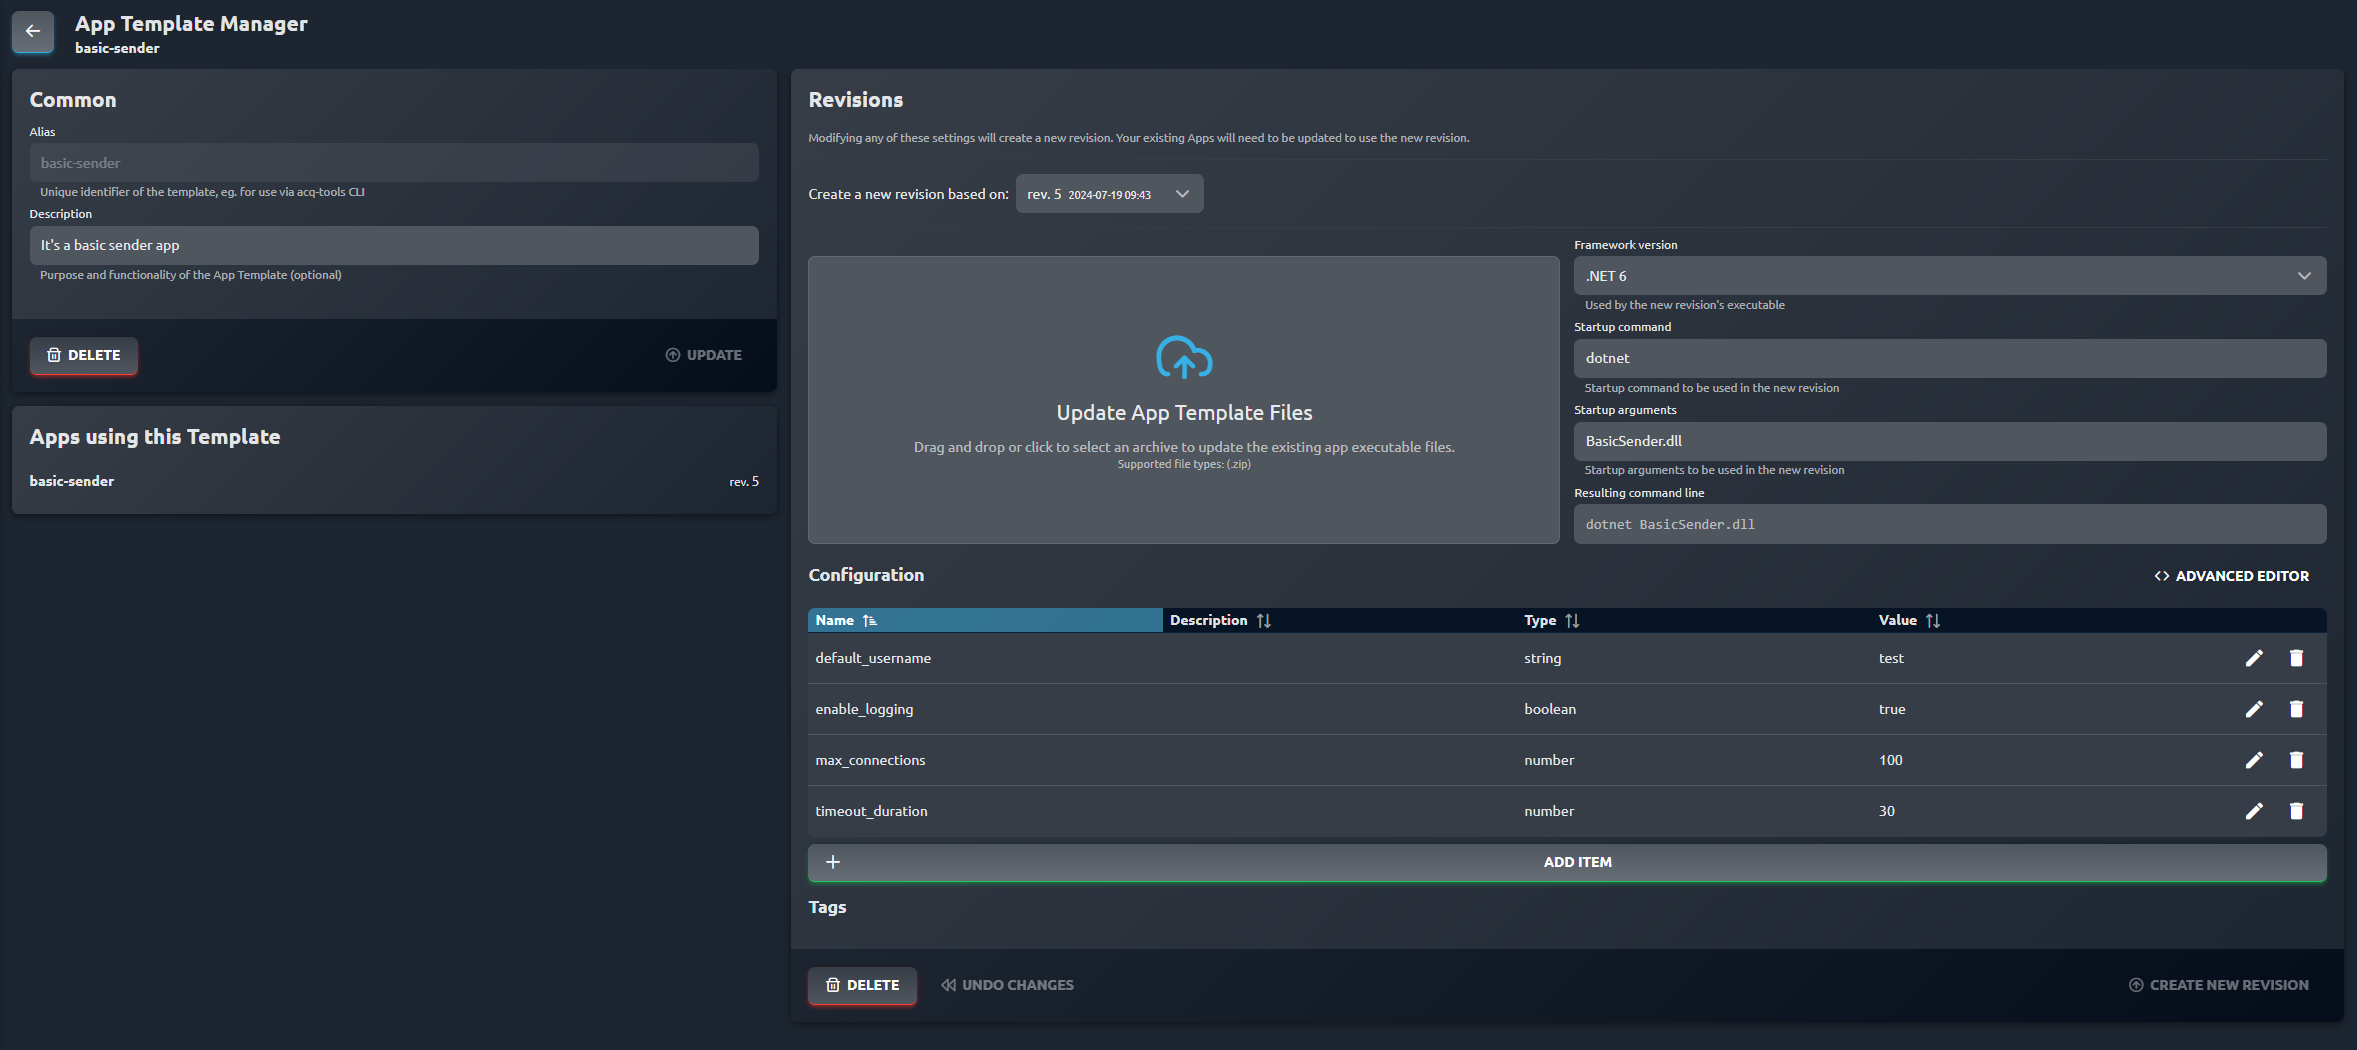Click the Update App Template Files dropzone
Image resolution: width=2357 pixels, height=1050 pixels.
pyautogui.click(x=1184, y=400)
